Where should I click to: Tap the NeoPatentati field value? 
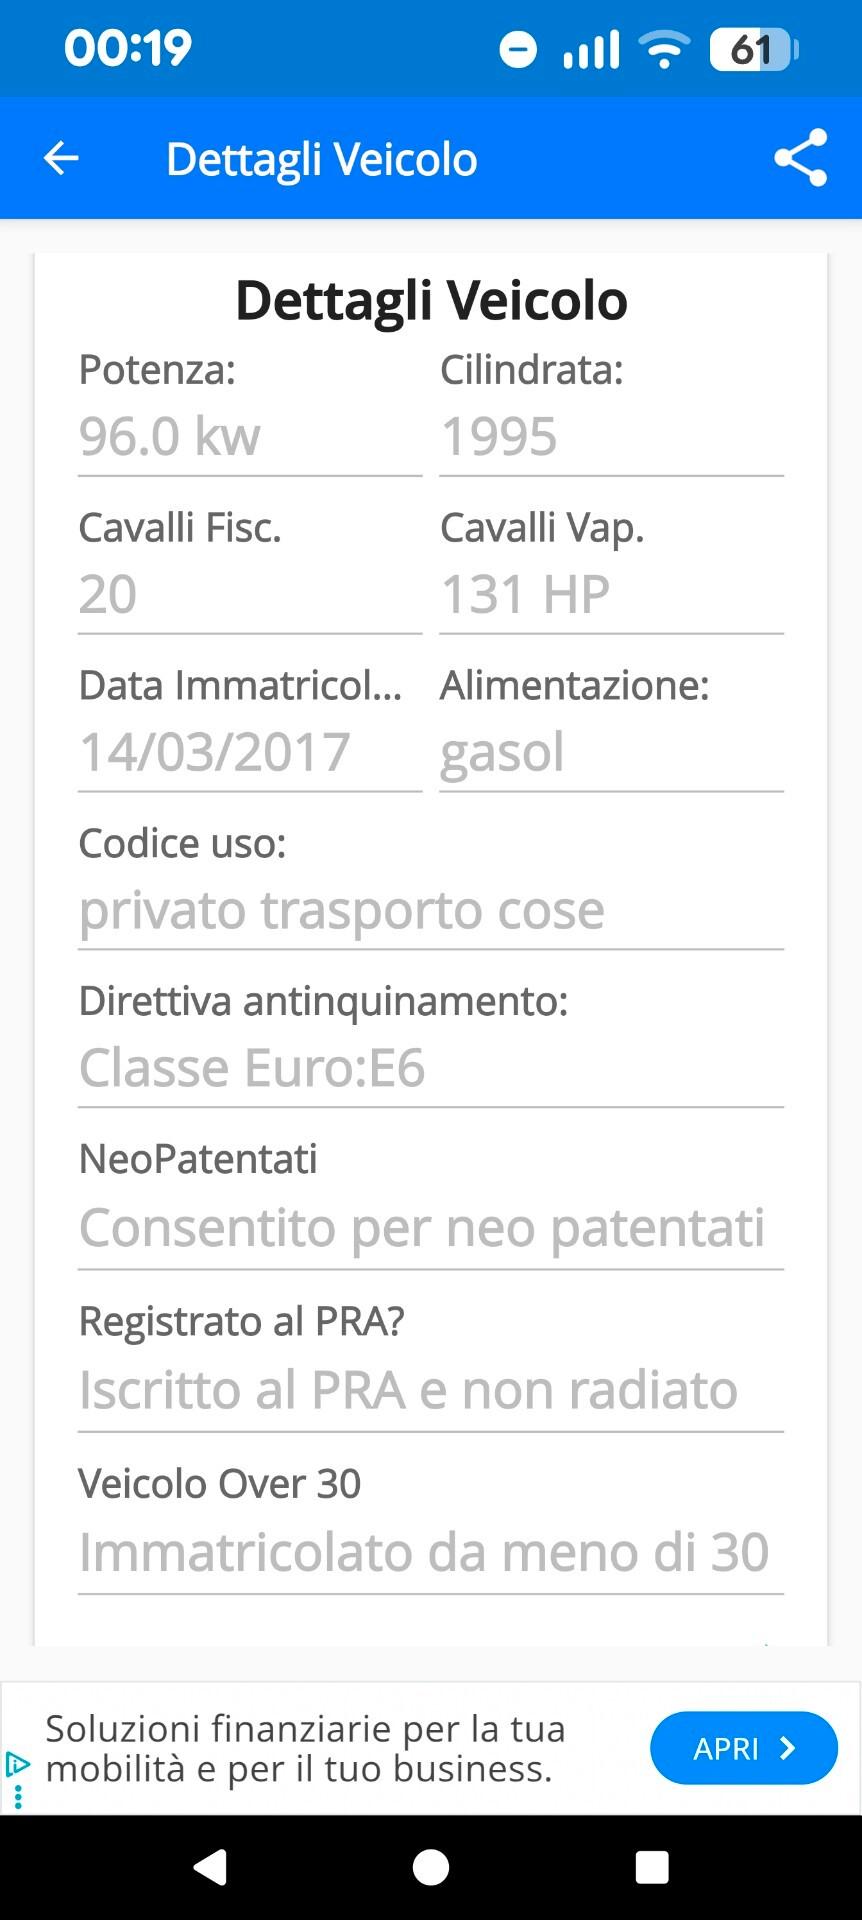[430, 1228]
